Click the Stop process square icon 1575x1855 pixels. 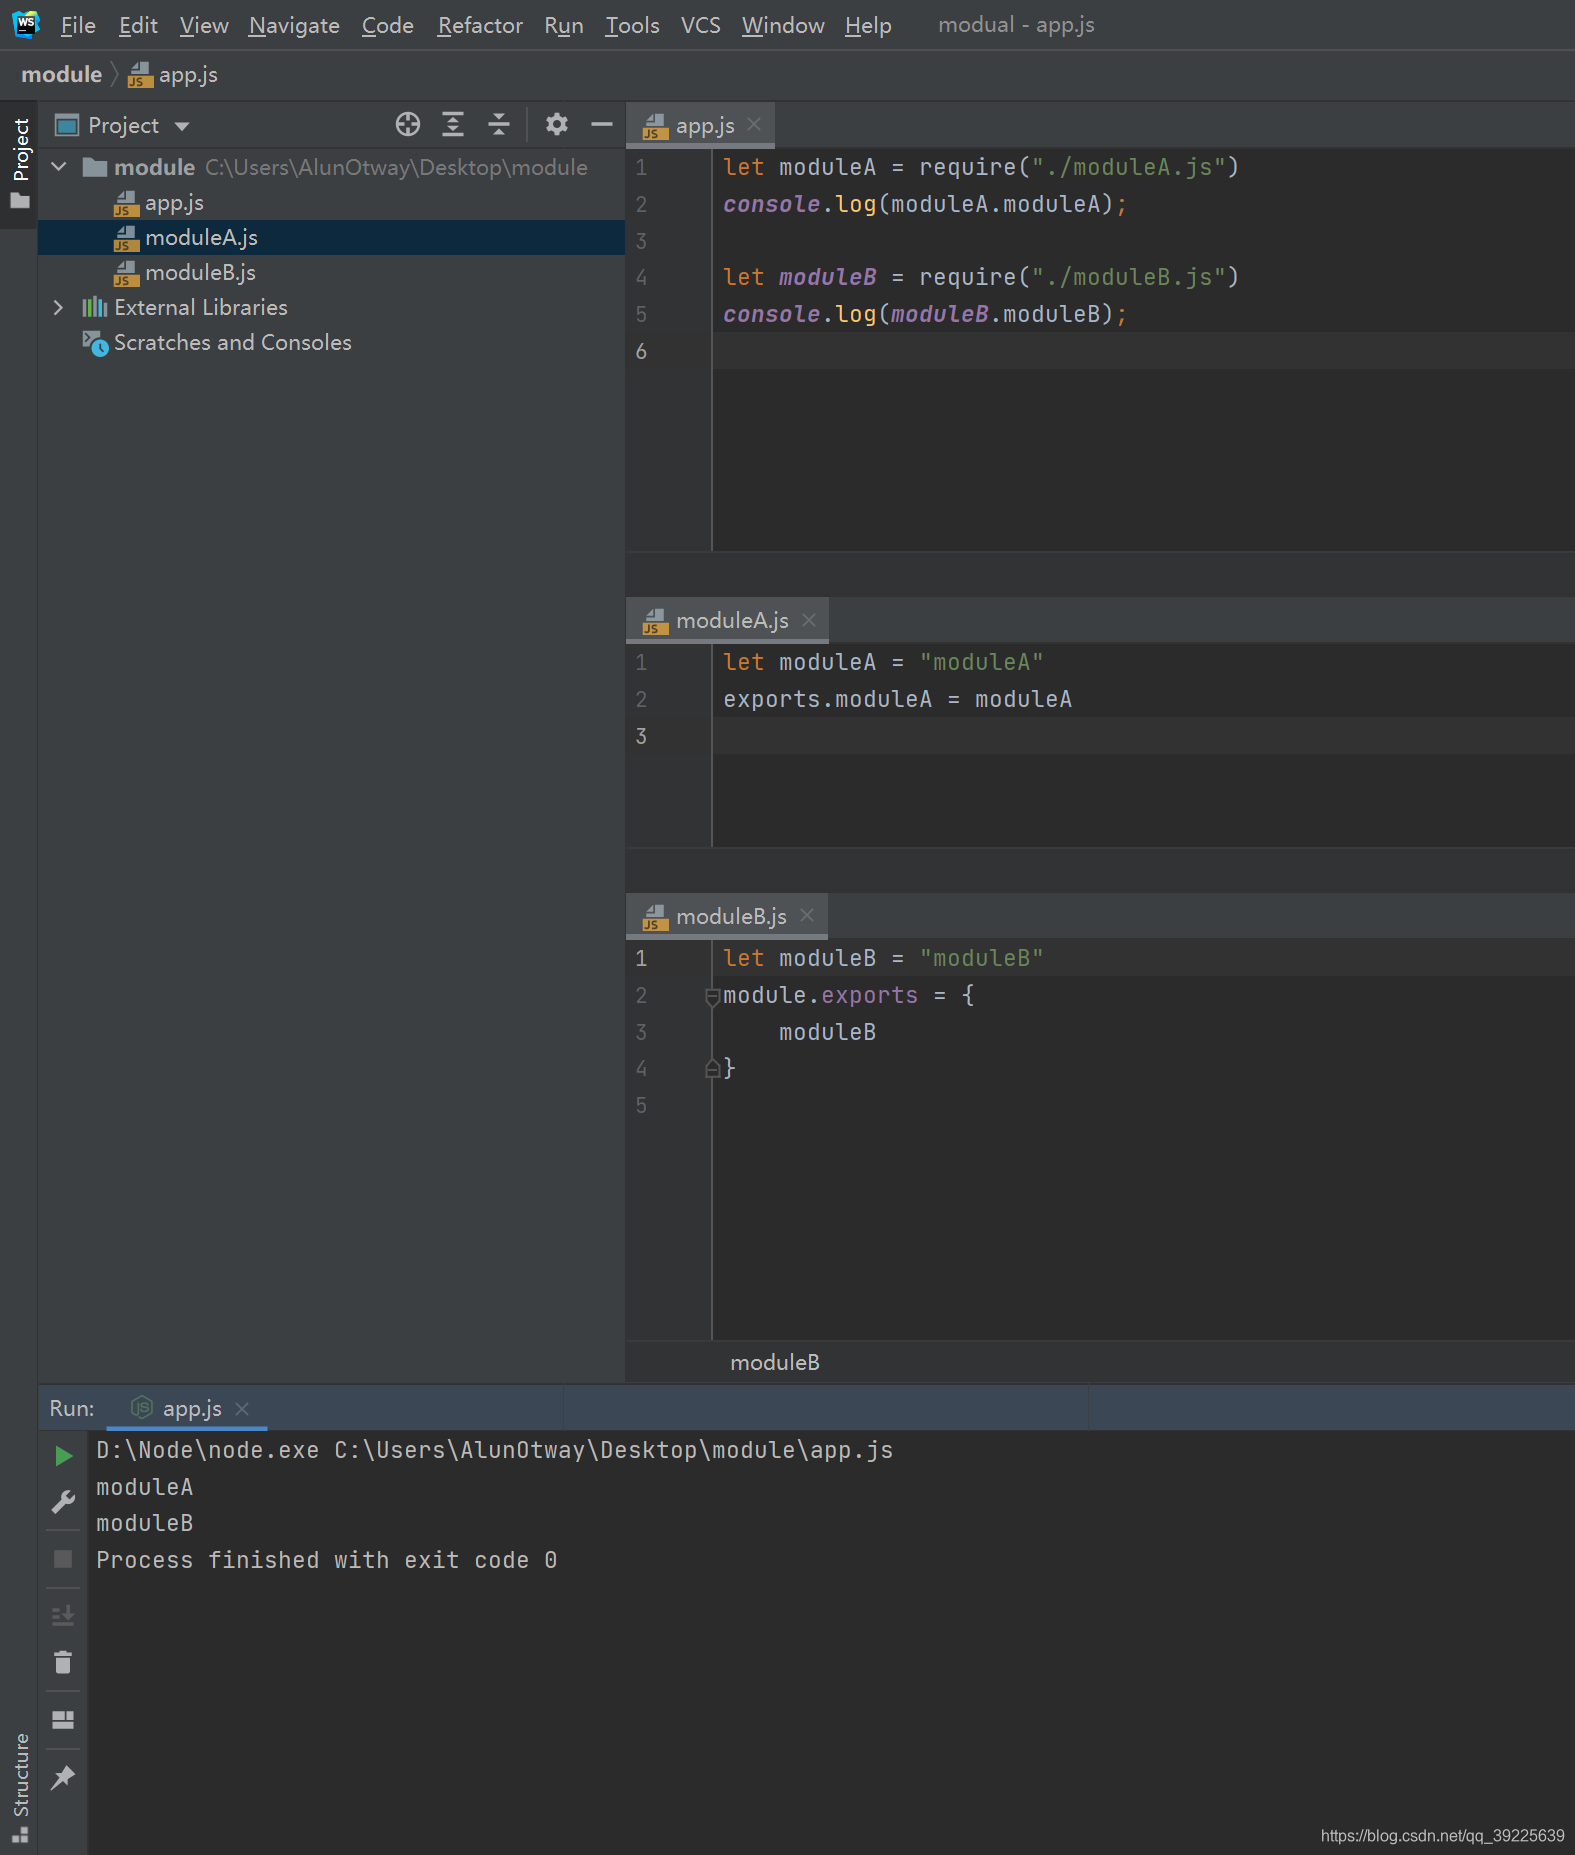(63, 1559)
